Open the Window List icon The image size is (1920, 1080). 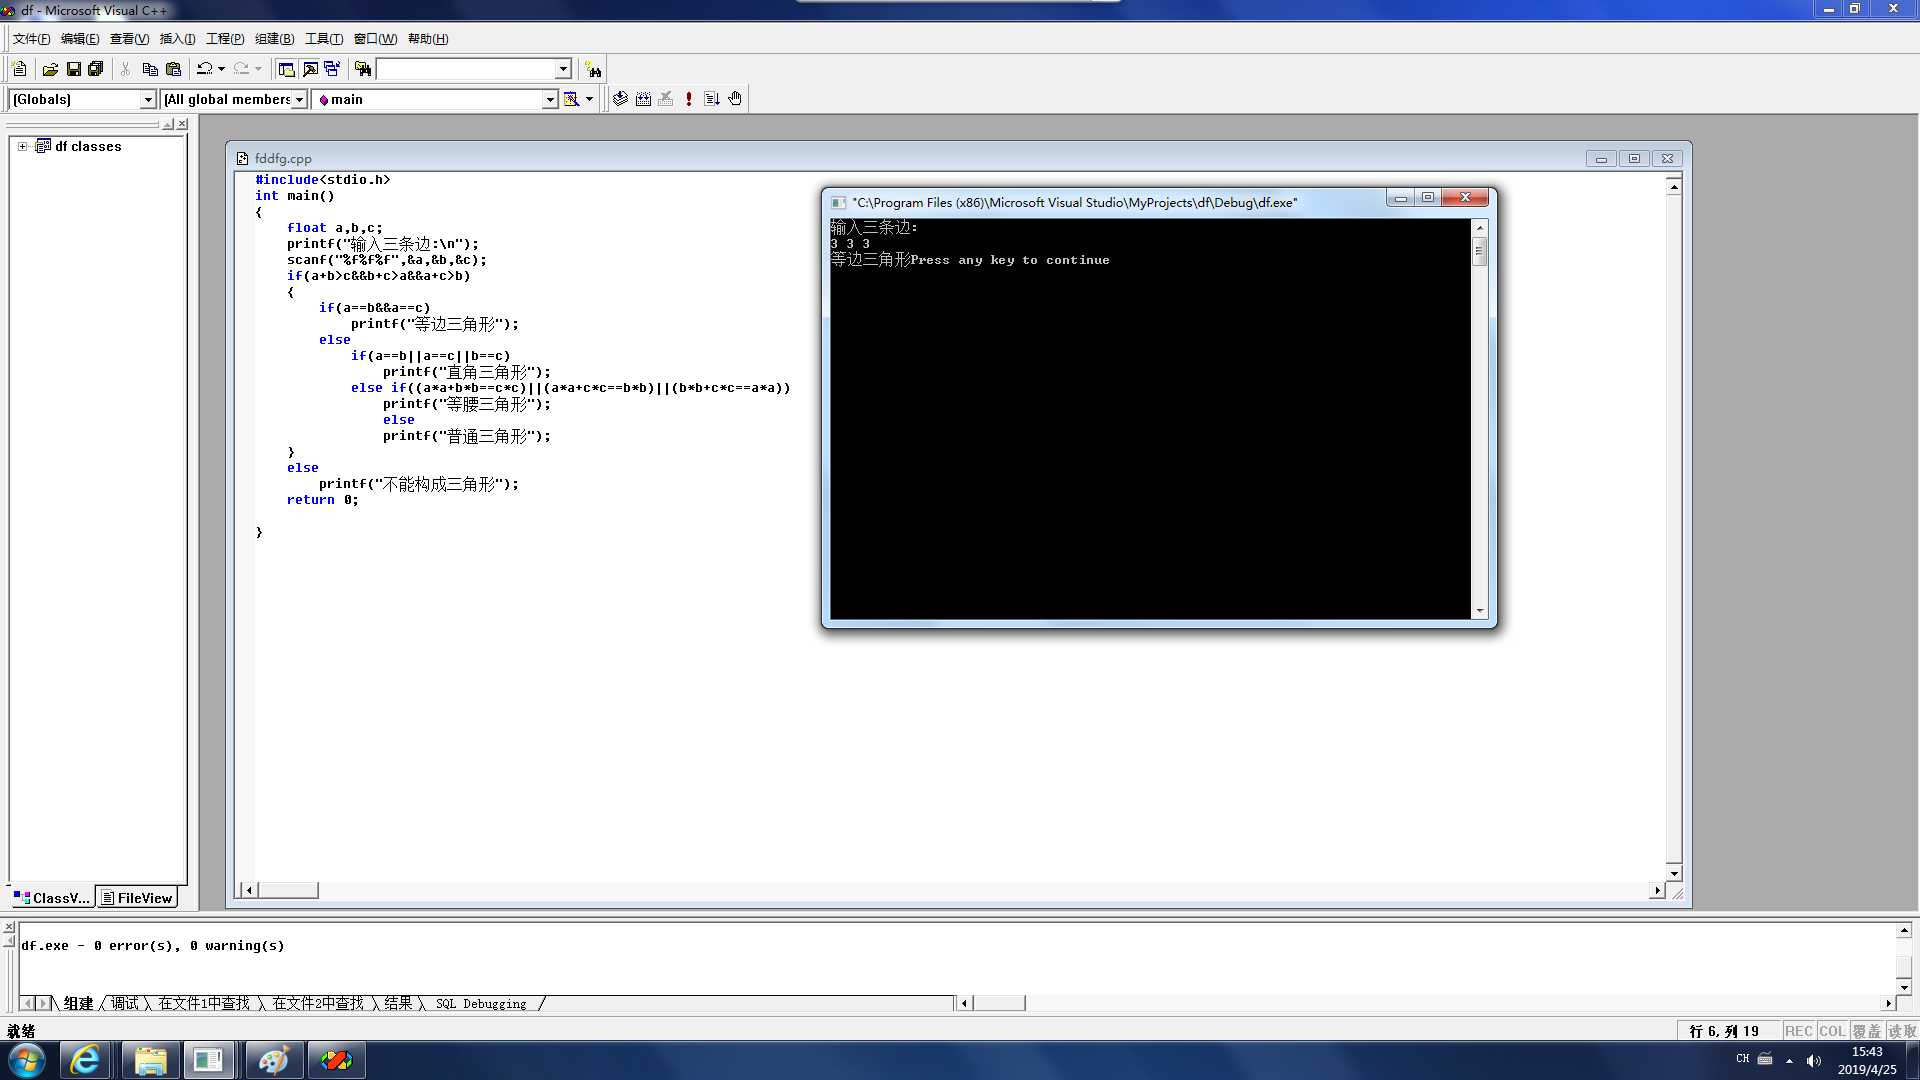tap(332, 69)
